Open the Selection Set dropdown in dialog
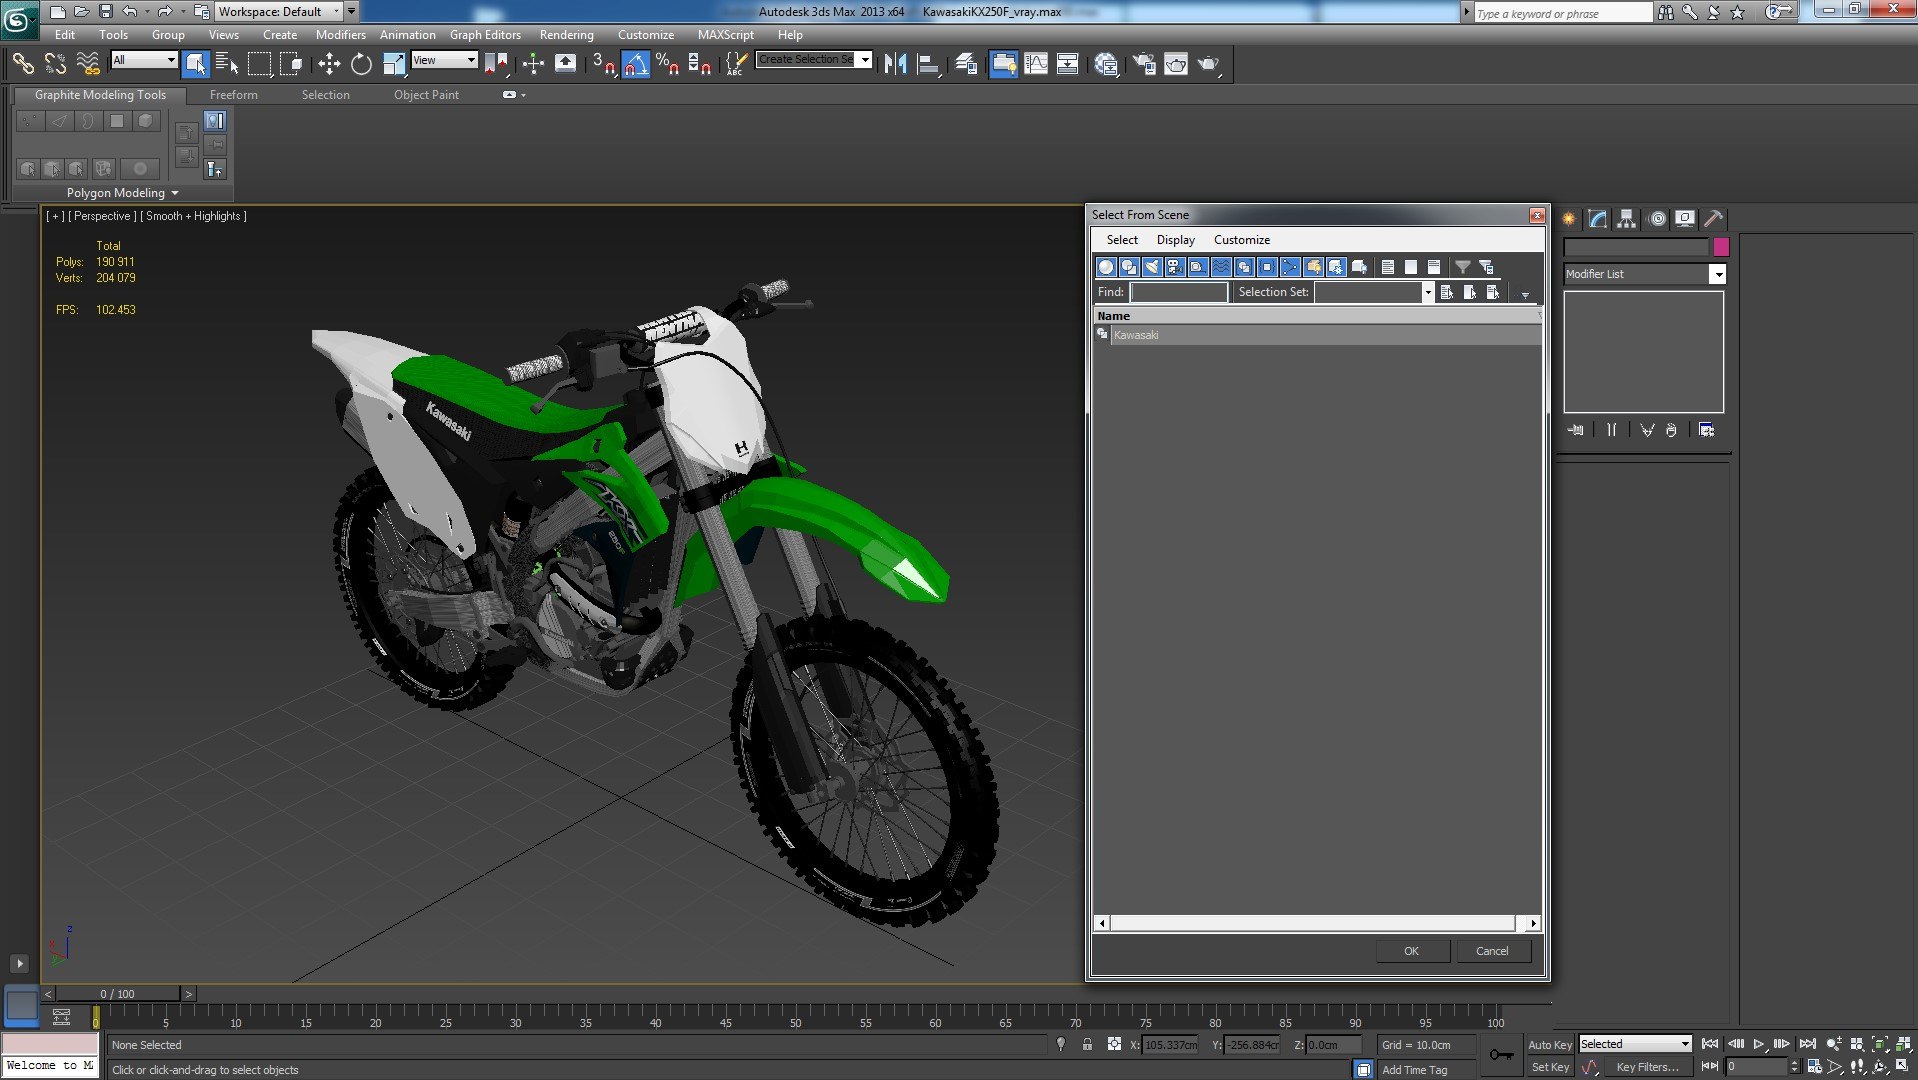Viewport: 1918px width, 1080px height. (x=1427, y=292)
